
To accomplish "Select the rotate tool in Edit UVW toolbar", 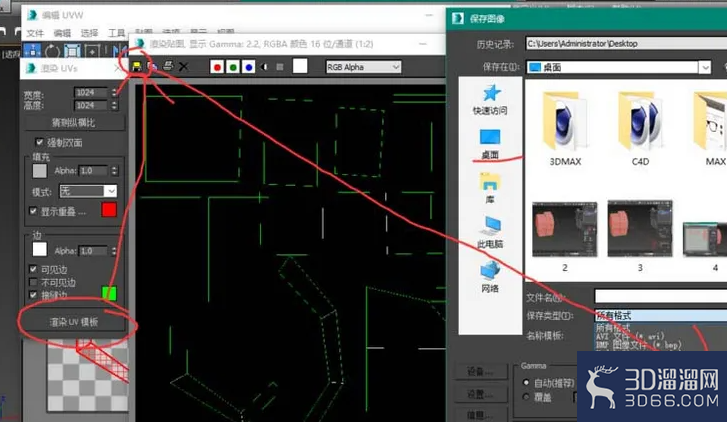I will 52,51.
